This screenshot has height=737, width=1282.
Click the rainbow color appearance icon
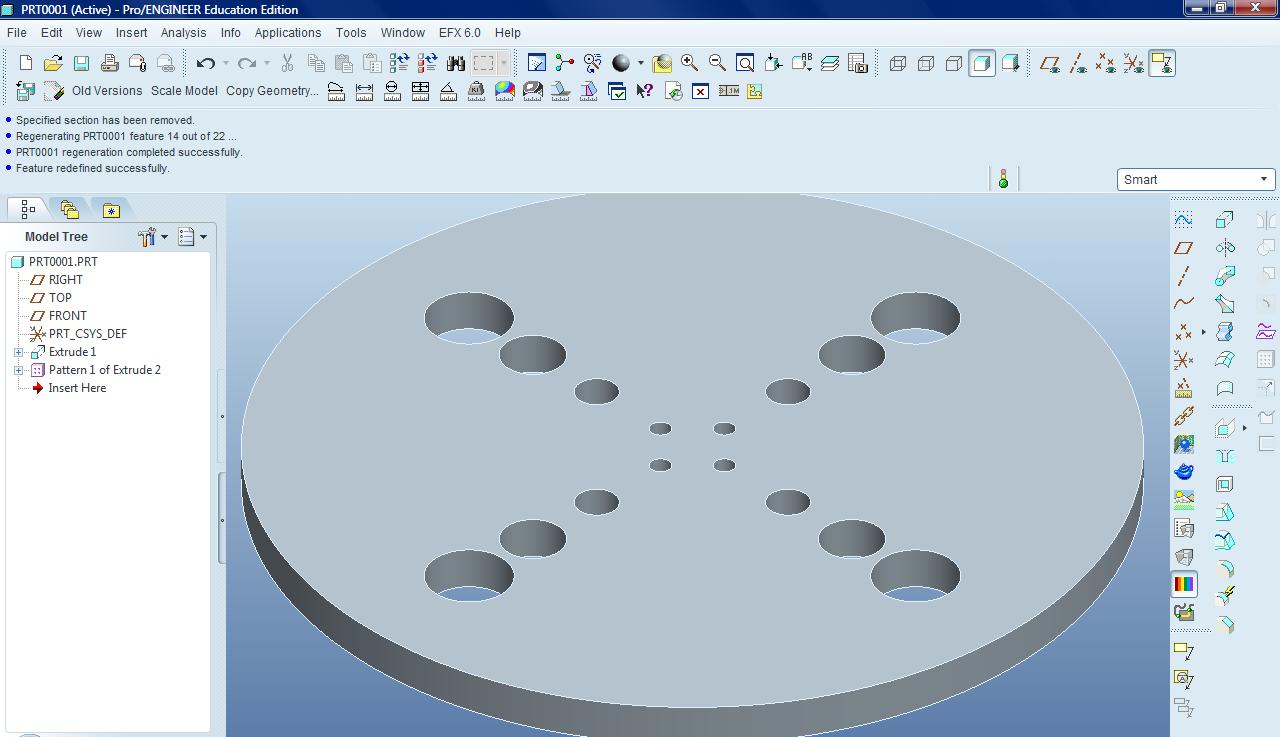tap(1184, 584)
